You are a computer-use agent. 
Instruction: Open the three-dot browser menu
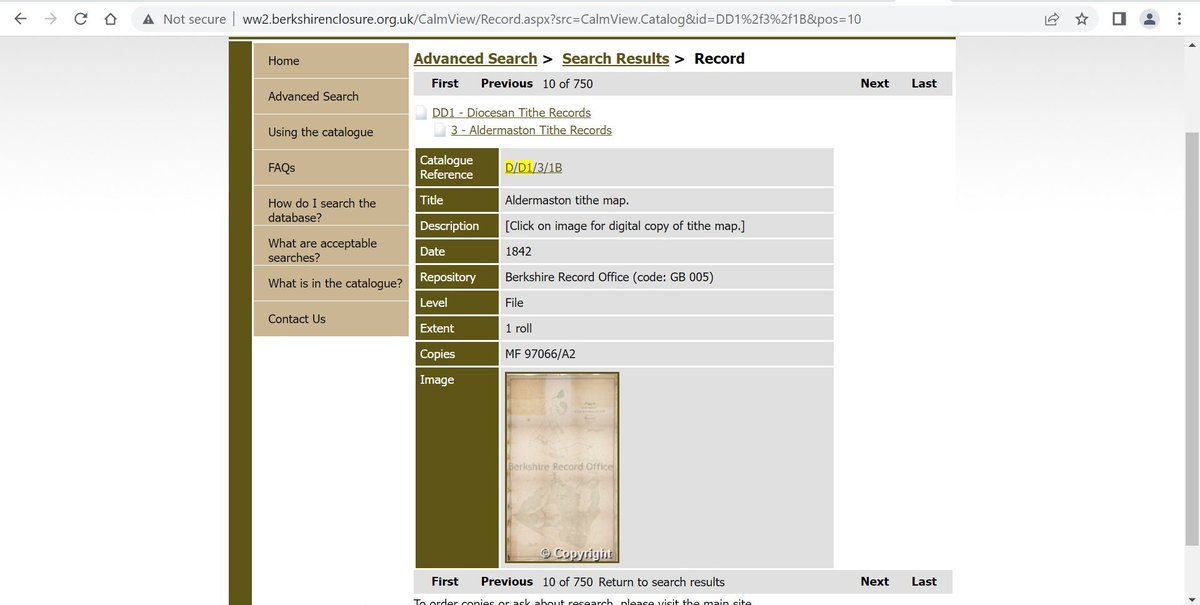pos(1178,18)
